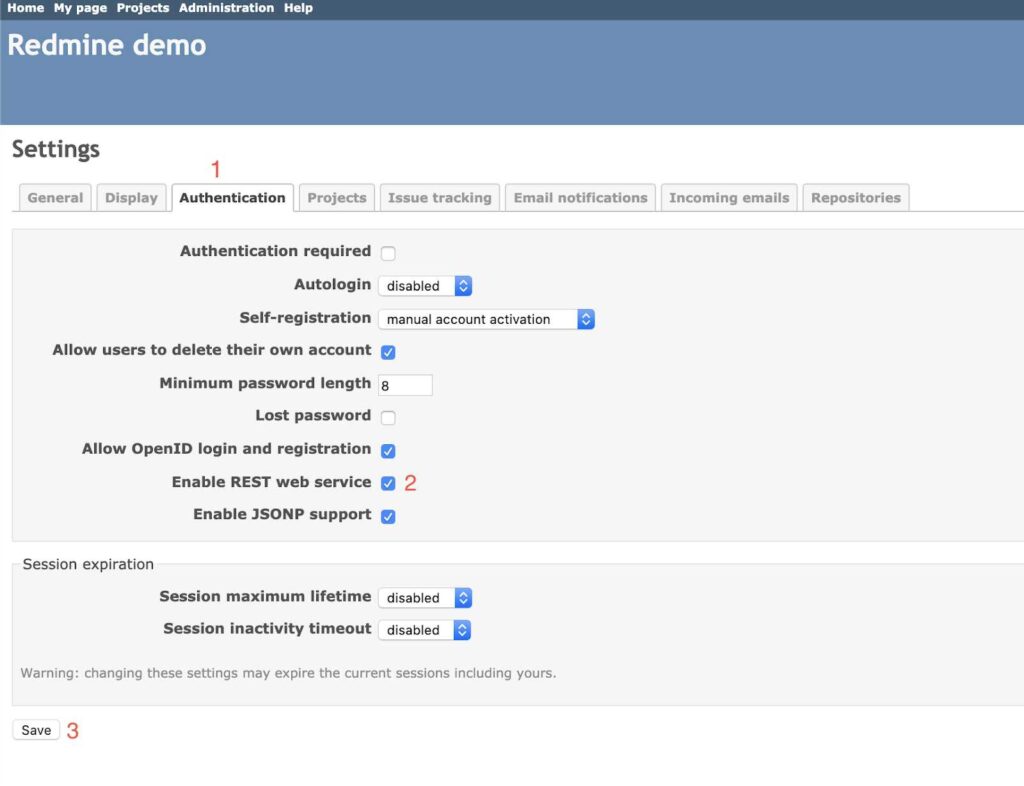
Task: Click the Redmine demo title
Action: [x=106, y=45]
